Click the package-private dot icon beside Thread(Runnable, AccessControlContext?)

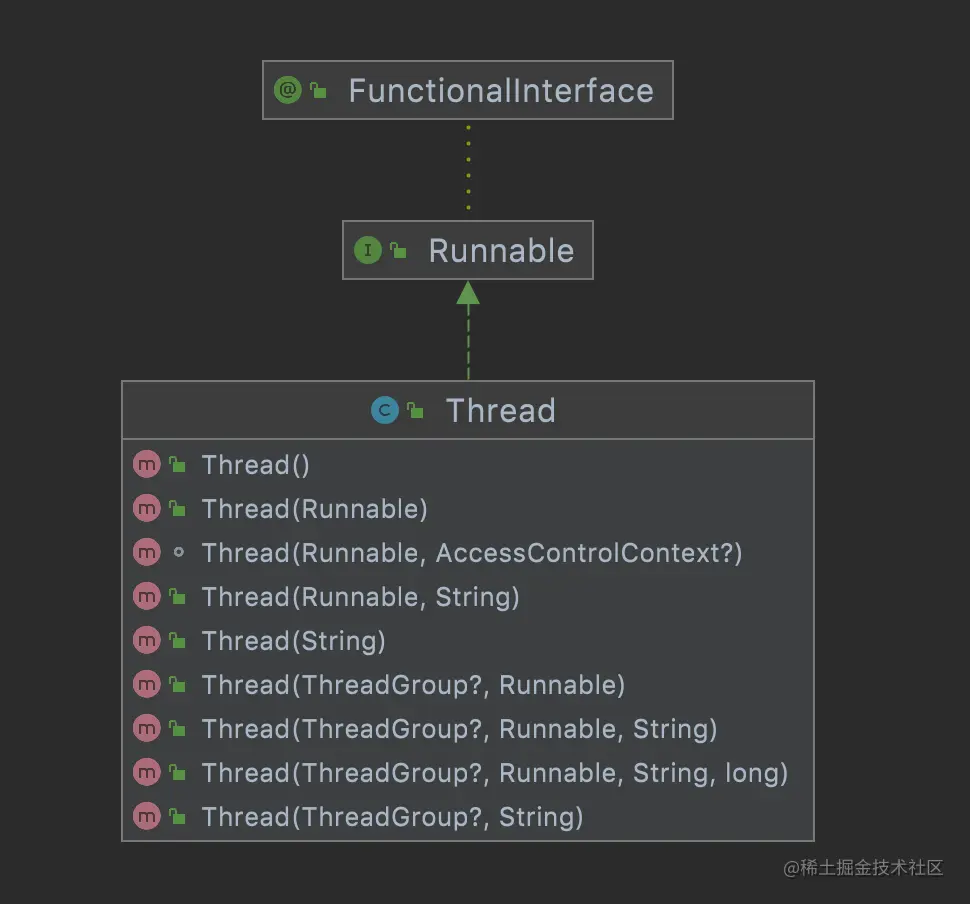point(178,553)
